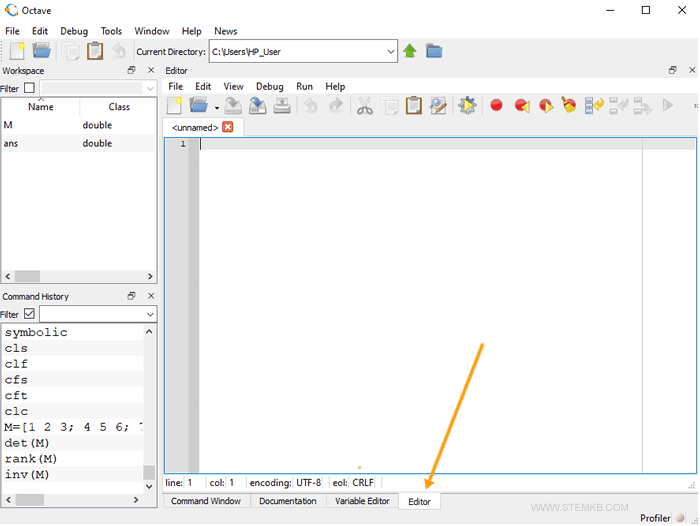Go up one directory with green arrow

coord(410,51)
